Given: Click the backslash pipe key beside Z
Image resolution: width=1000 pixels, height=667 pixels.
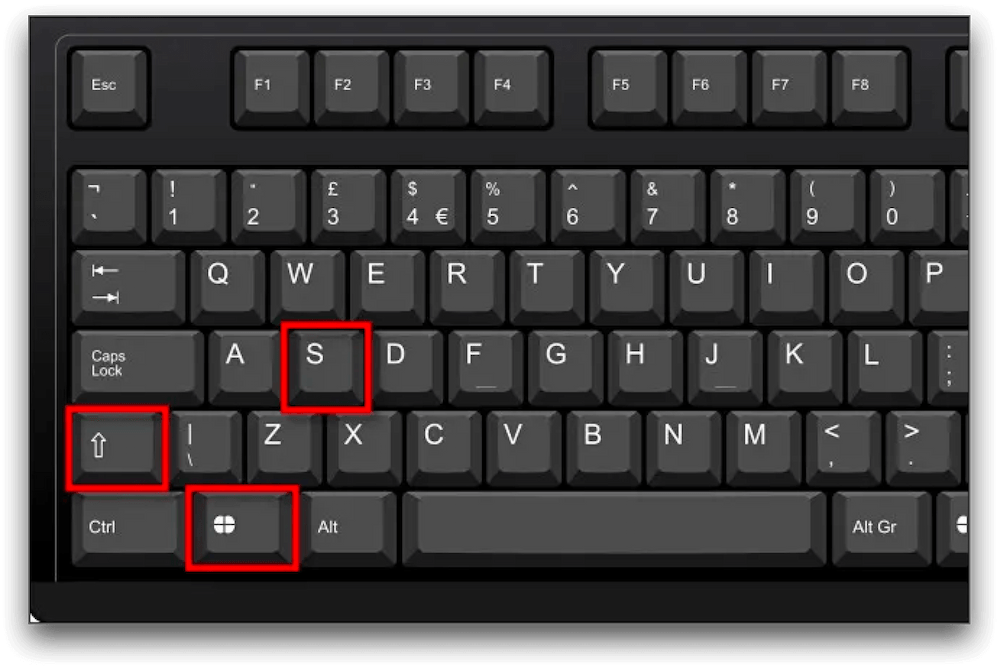Looking at the screenshot, I should pyautogui.click(x=205, y=448).
